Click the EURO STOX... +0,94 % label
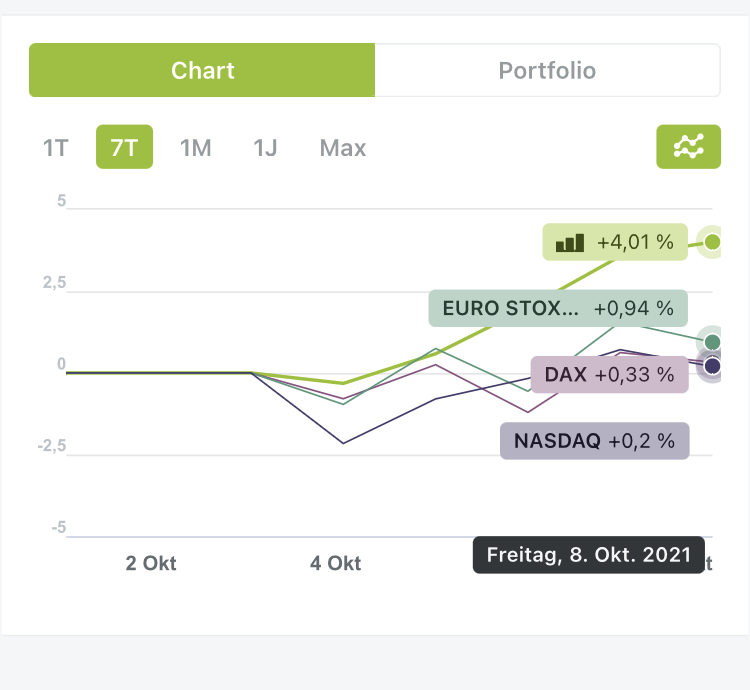This screenshot has height=690, width=750. click(558, 308)
